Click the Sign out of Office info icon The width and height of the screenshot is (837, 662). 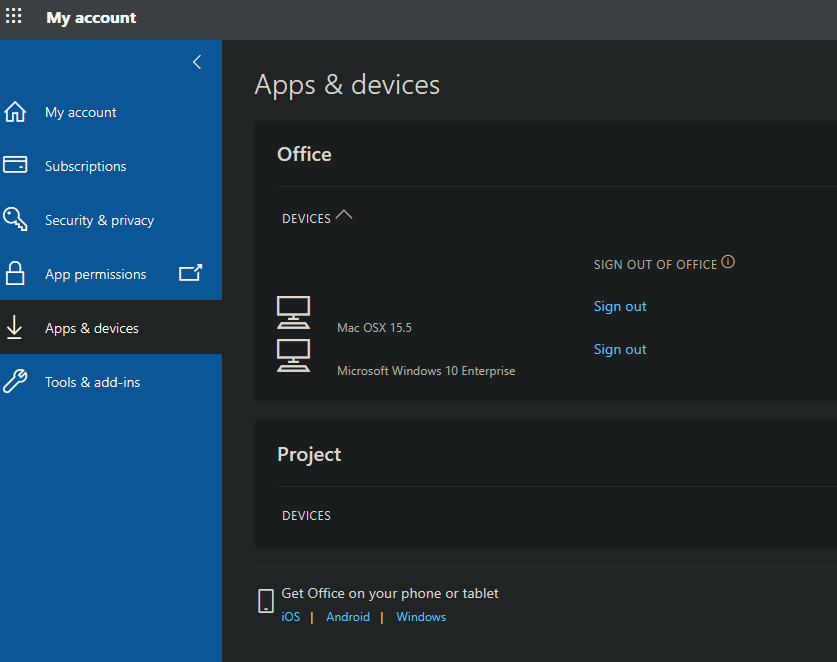tap(728, 263)
